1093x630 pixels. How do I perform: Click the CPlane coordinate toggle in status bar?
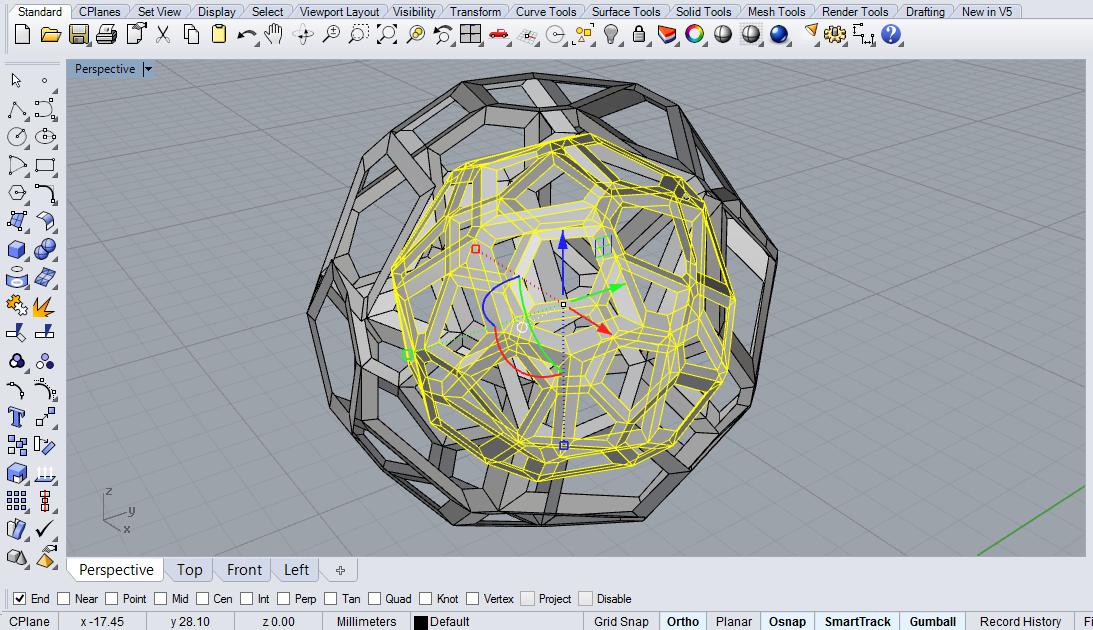pos(29,622)
